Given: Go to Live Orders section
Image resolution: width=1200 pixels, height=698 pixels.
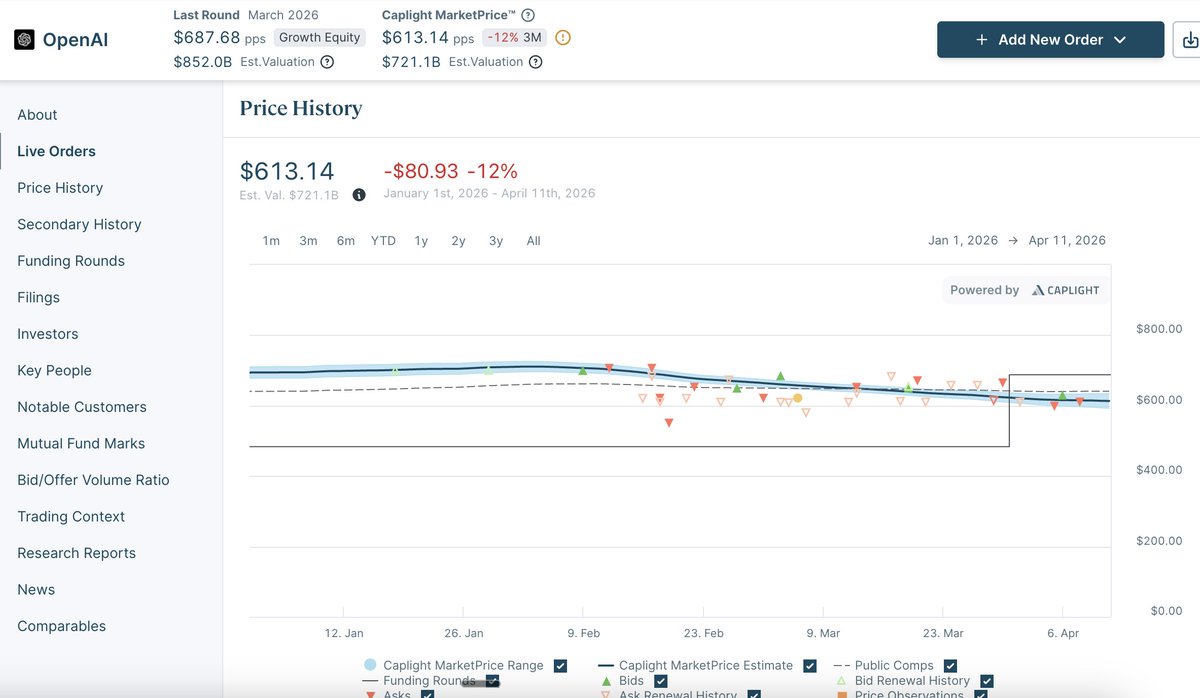Looking at the screenshot, I should [x=56, y=151].
